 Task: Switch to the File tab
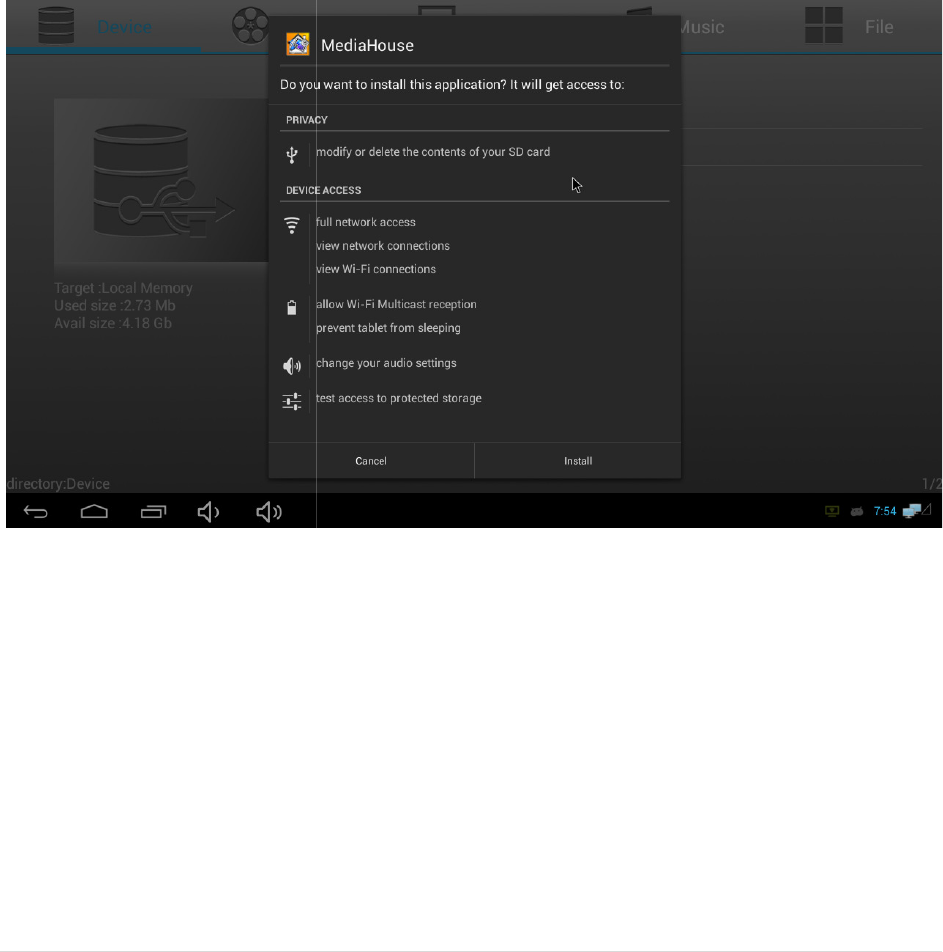tap(879, 27)
